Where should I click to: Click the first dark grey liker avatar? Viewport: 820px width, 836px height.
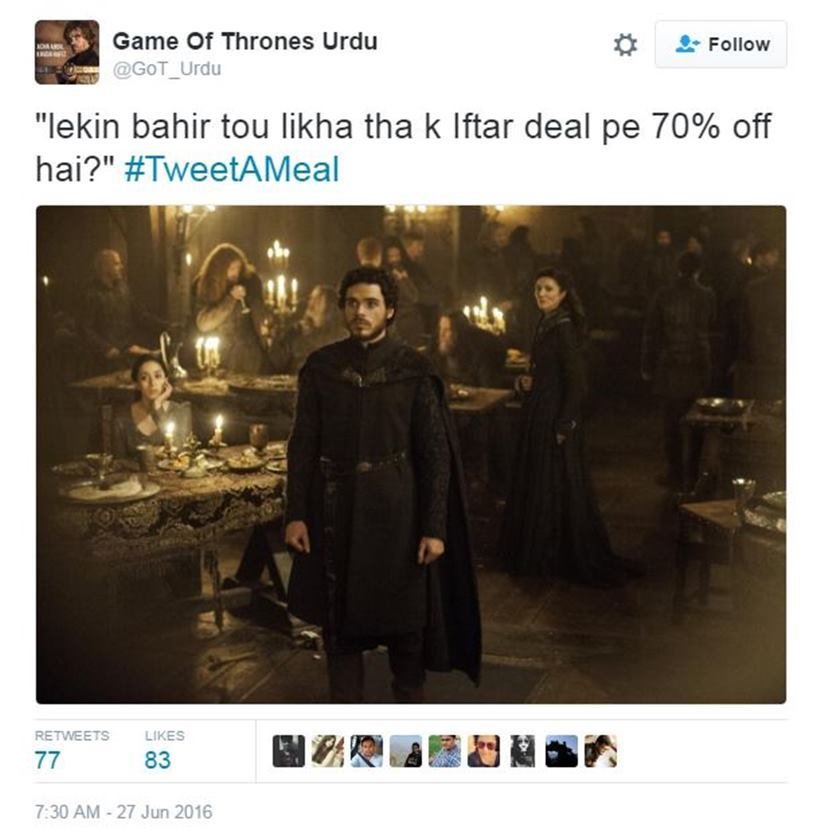[288, 751]
